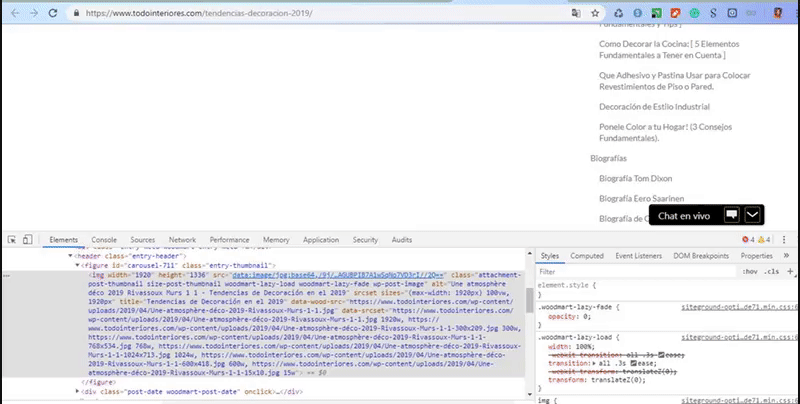800x404 pixels.
Task: Expand the div post-date woodmart-post-date node
Action: (78, 391)
